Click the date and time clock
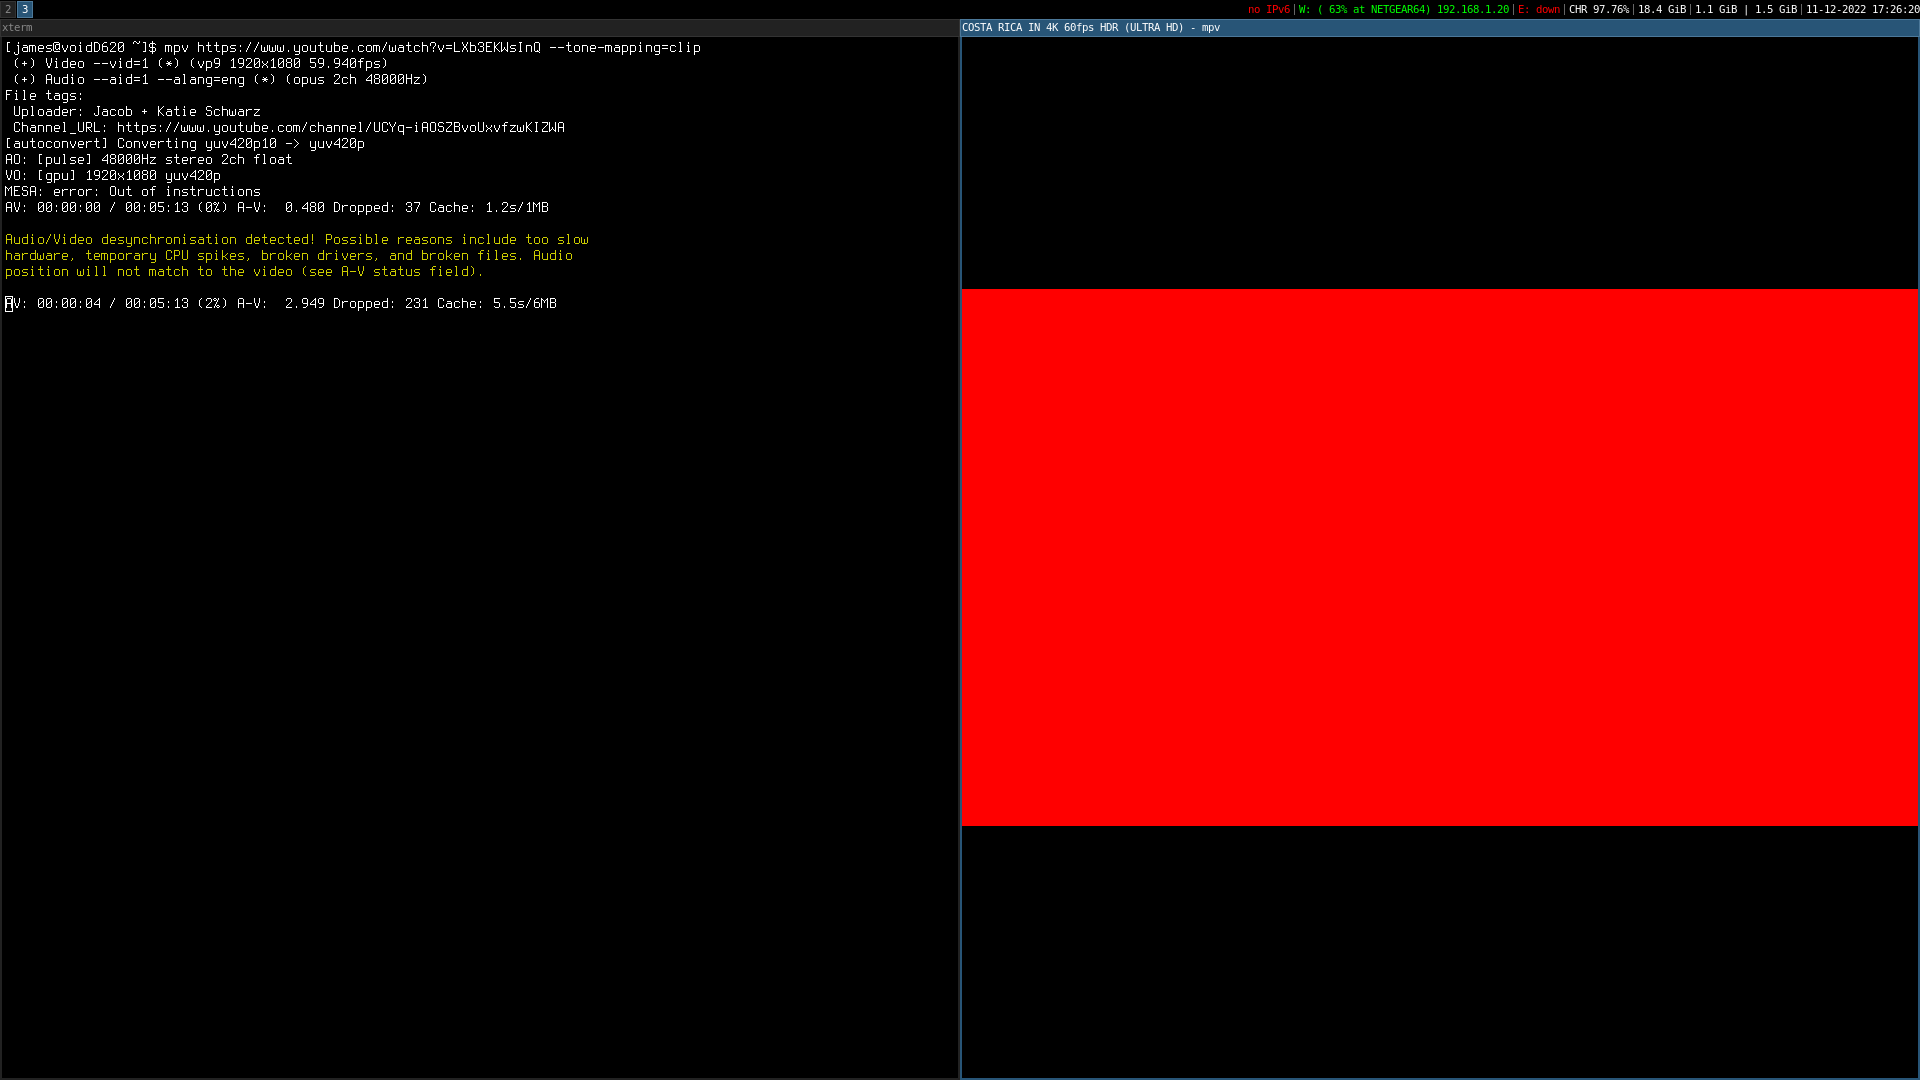 pyautogui.click(x=1861, y=10)
